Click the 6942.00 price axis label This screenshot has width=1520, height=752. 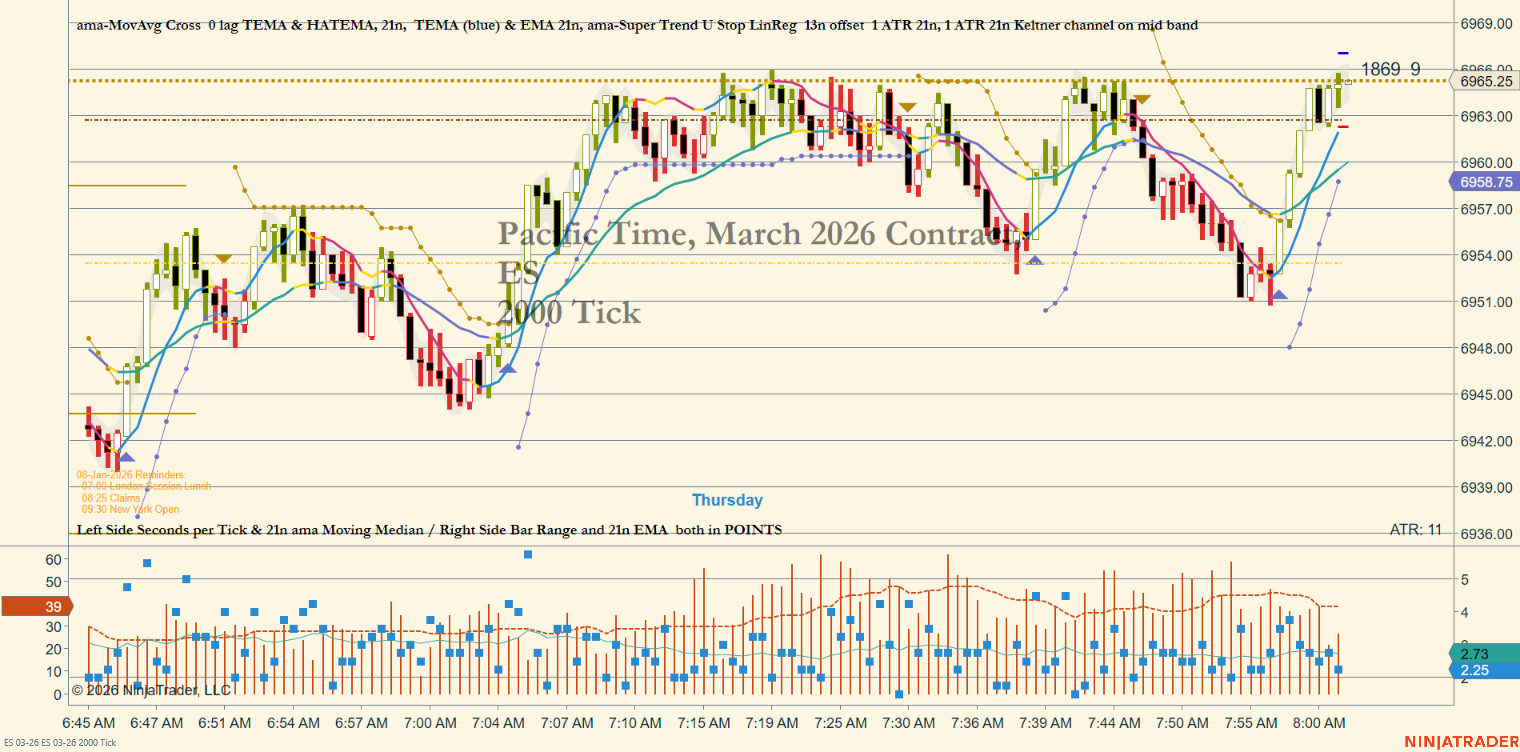click(x=1484, y=441)
